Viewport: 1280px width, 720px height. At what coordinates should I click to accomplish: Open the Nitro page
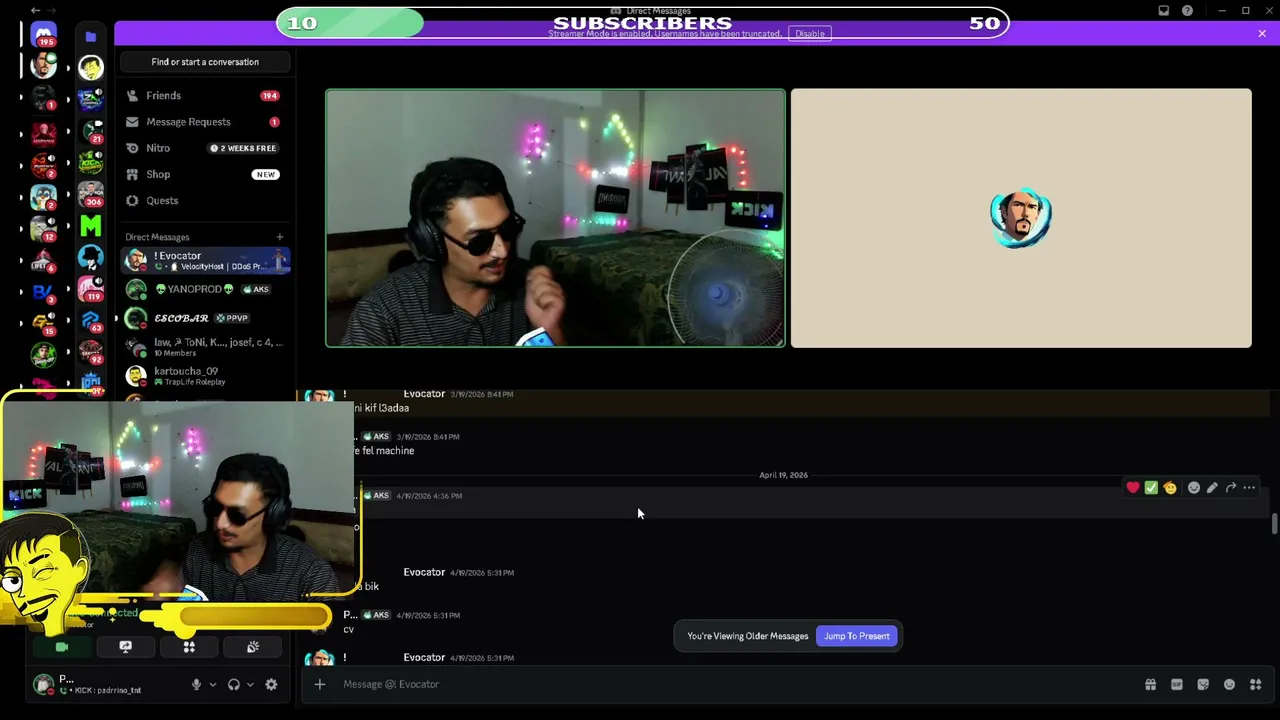coord(205,148)
